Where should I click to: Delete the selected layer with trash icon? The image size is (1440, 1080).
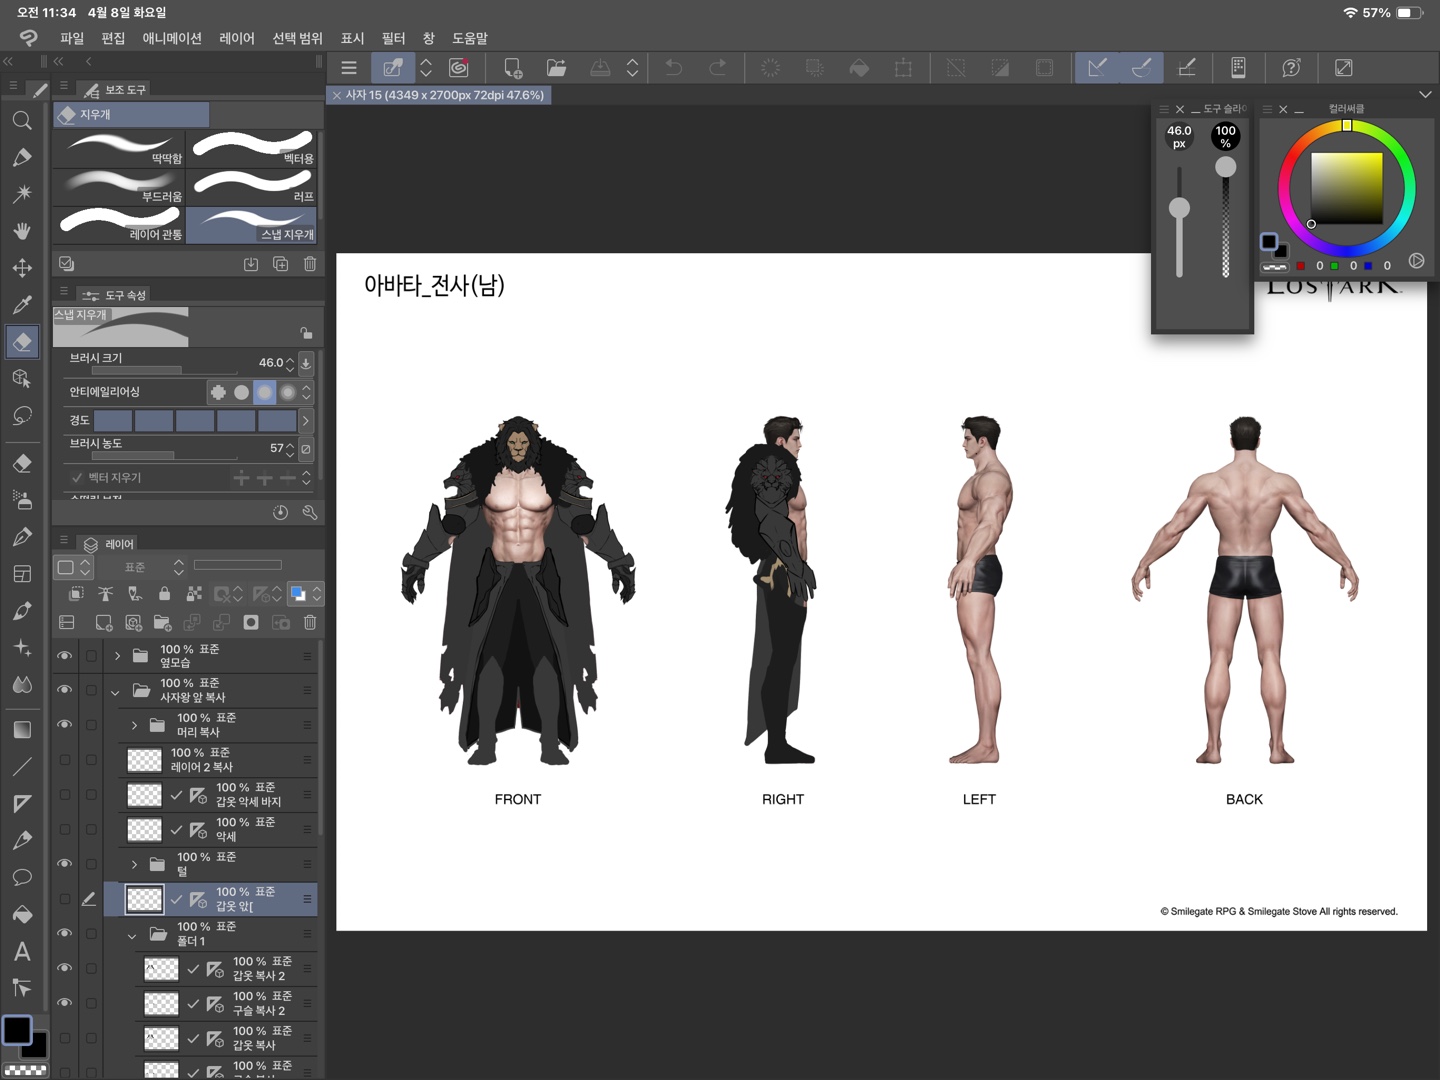point(310,622)
